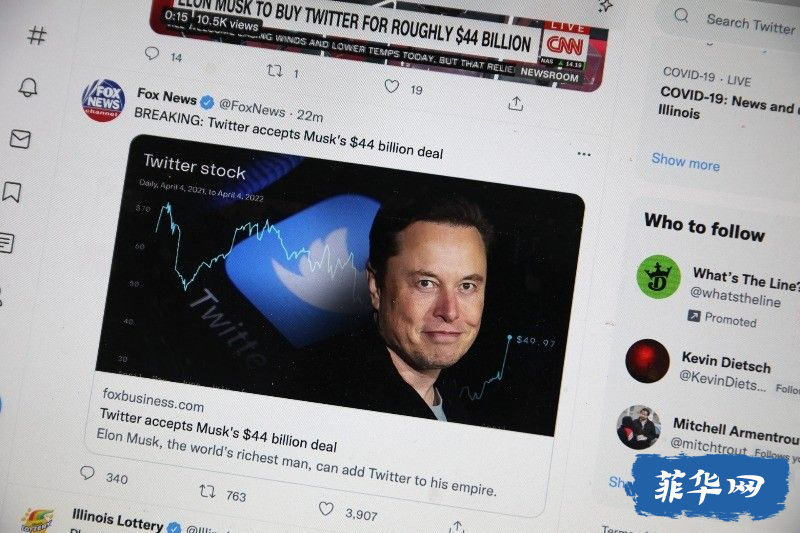The image size is (800, 533).
Task: Retweet the CNN video tweet
Action: point(275,70)
